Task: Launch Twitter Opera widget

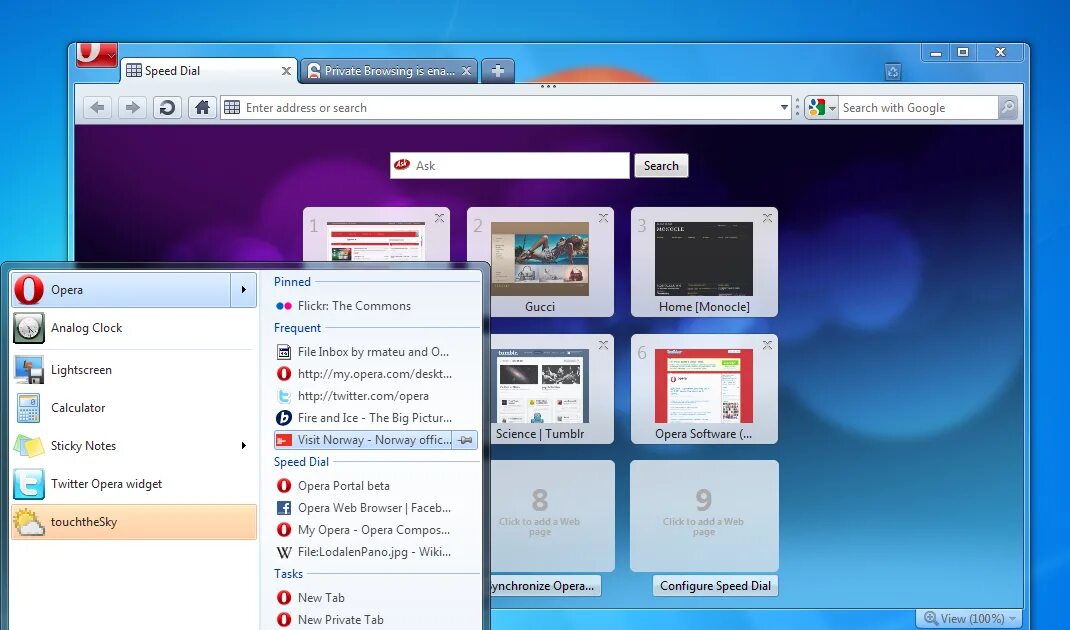Action: [134, 483]
